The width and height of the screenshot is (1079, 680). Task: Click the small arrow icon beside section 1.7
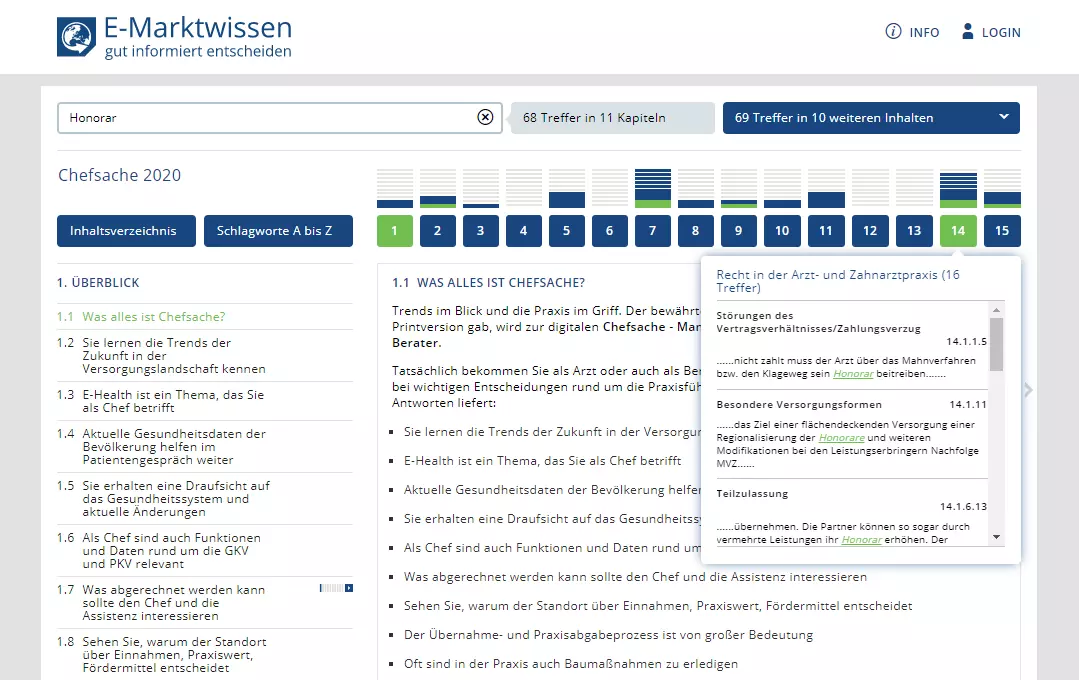[348, 589]
